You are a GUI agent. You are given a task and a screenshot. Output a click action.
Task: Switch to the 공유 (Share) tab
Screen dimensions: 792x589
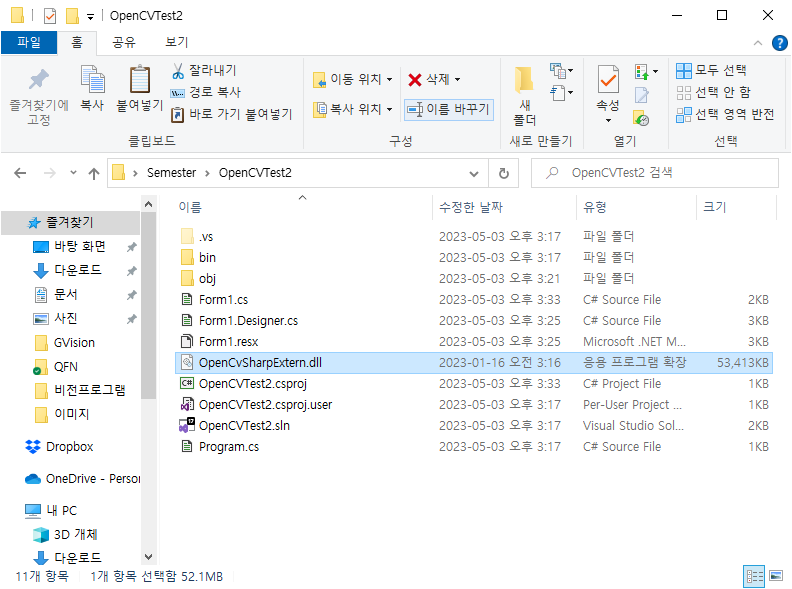(x=124, y=42)
